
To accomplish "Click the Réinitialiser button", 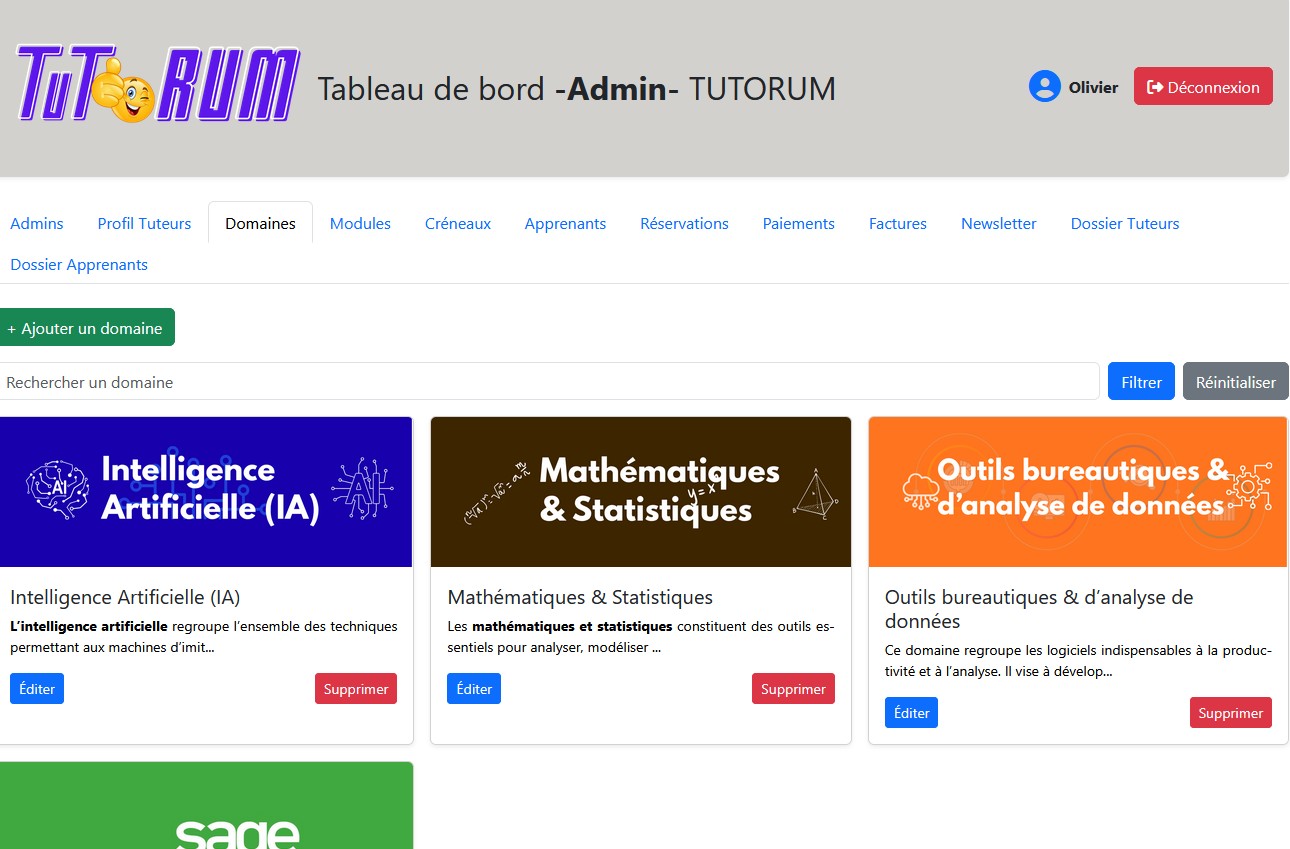I will click(x=1235, y=382).
